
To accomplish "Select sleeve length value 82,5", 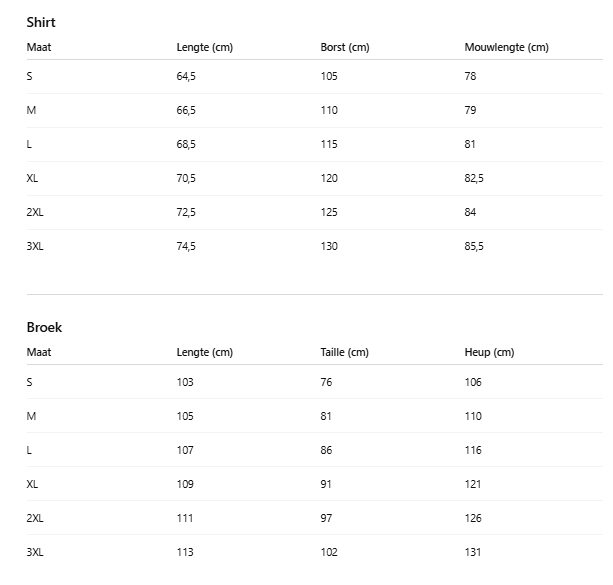I will click(x=474, y=178).
